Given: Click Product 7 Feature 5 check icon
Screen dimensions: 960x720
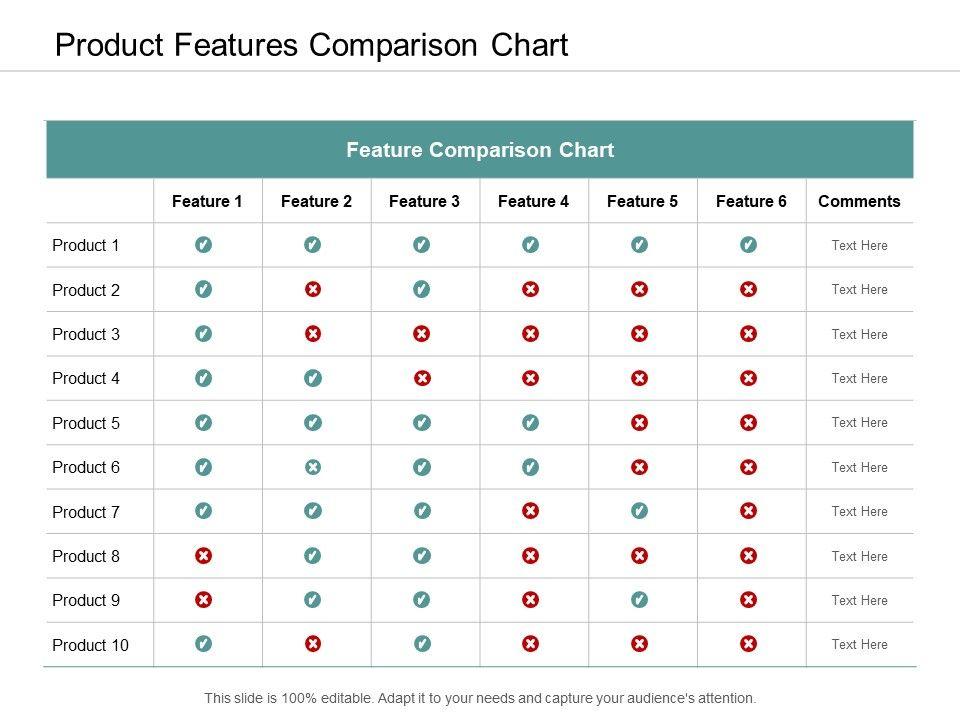Looking at the screenshot, I should pos(640,512).
